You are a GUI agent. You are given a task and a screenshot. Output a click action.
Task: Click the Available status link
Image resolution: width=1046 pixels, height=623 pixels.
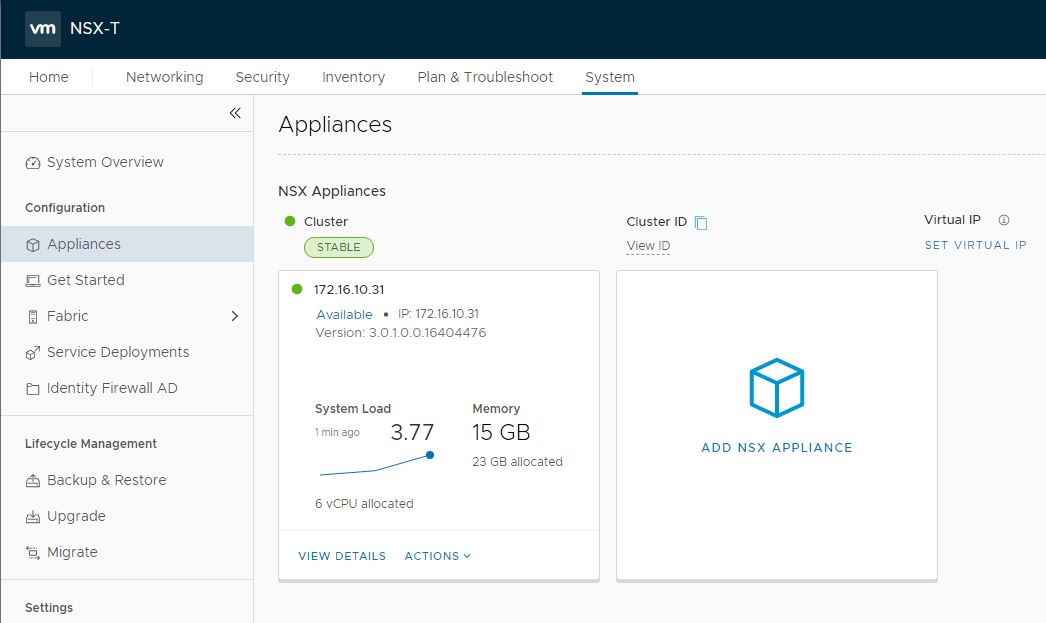(344, 314)
